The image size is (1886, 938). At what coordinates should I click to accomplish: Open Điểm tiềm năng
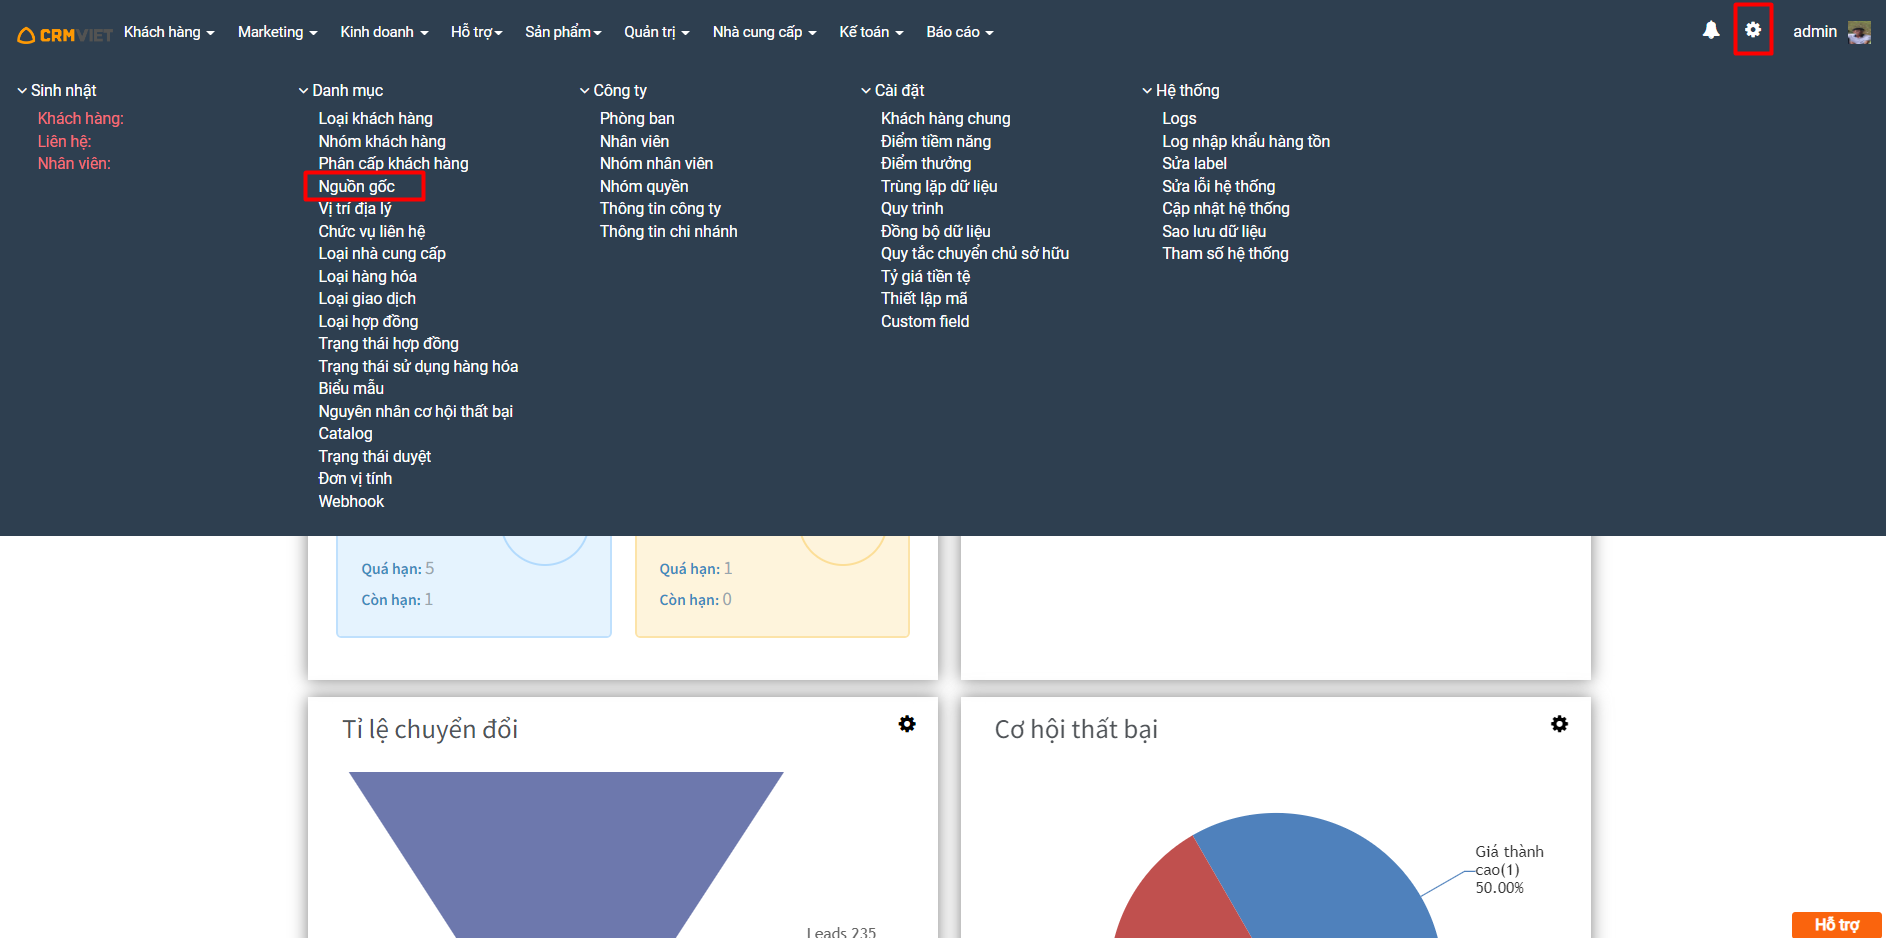click(x=936, y=142)
